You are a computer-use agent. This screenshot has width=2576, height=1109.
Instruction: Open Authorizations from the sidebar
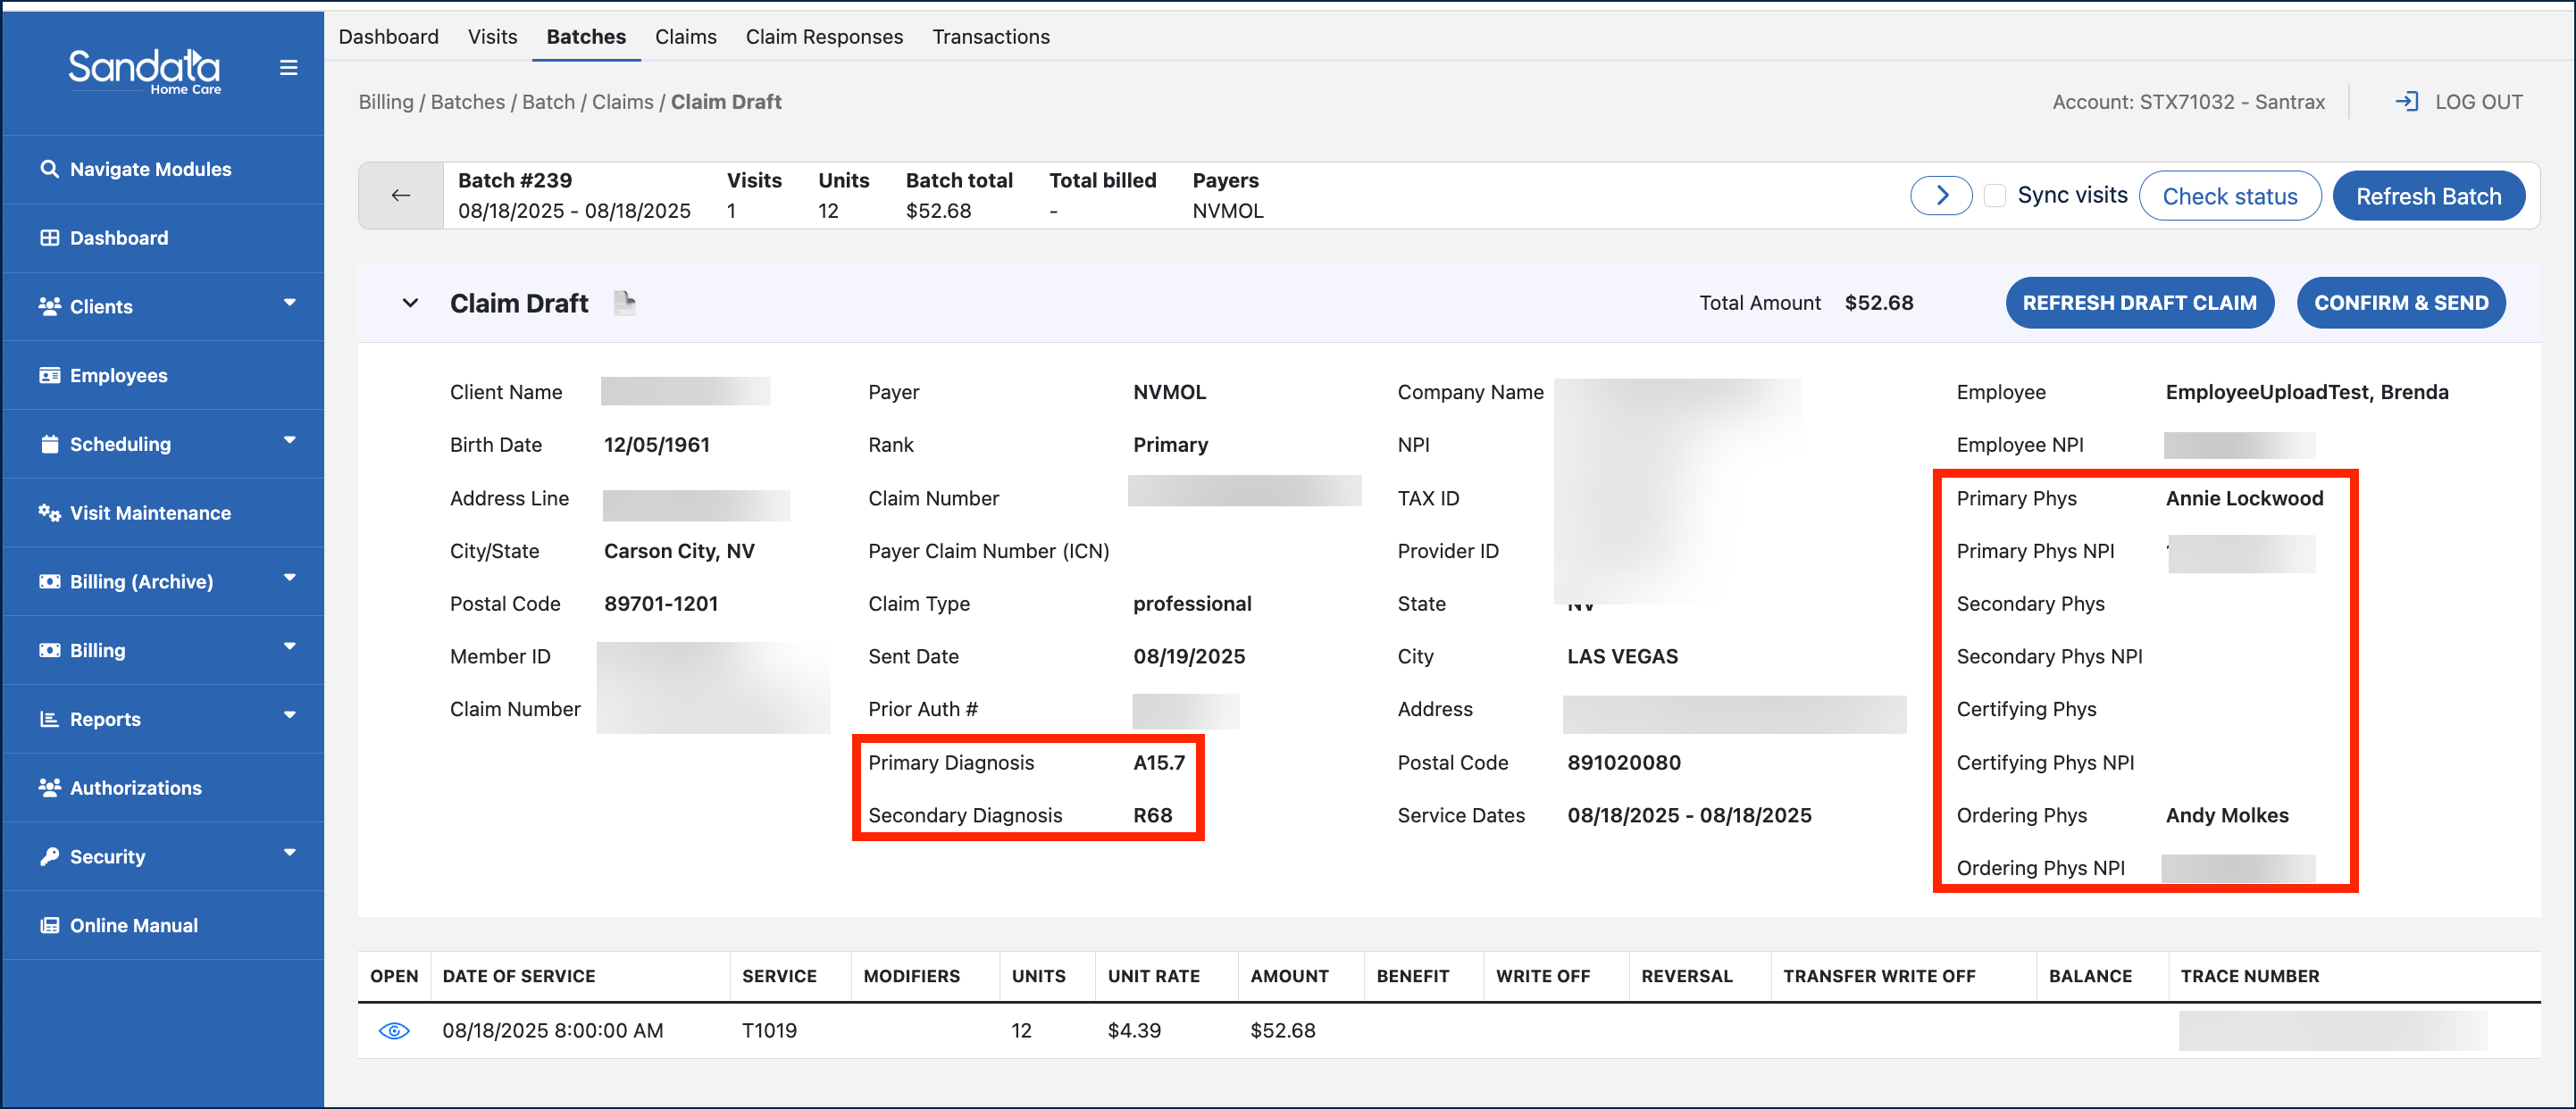[135, 788]
